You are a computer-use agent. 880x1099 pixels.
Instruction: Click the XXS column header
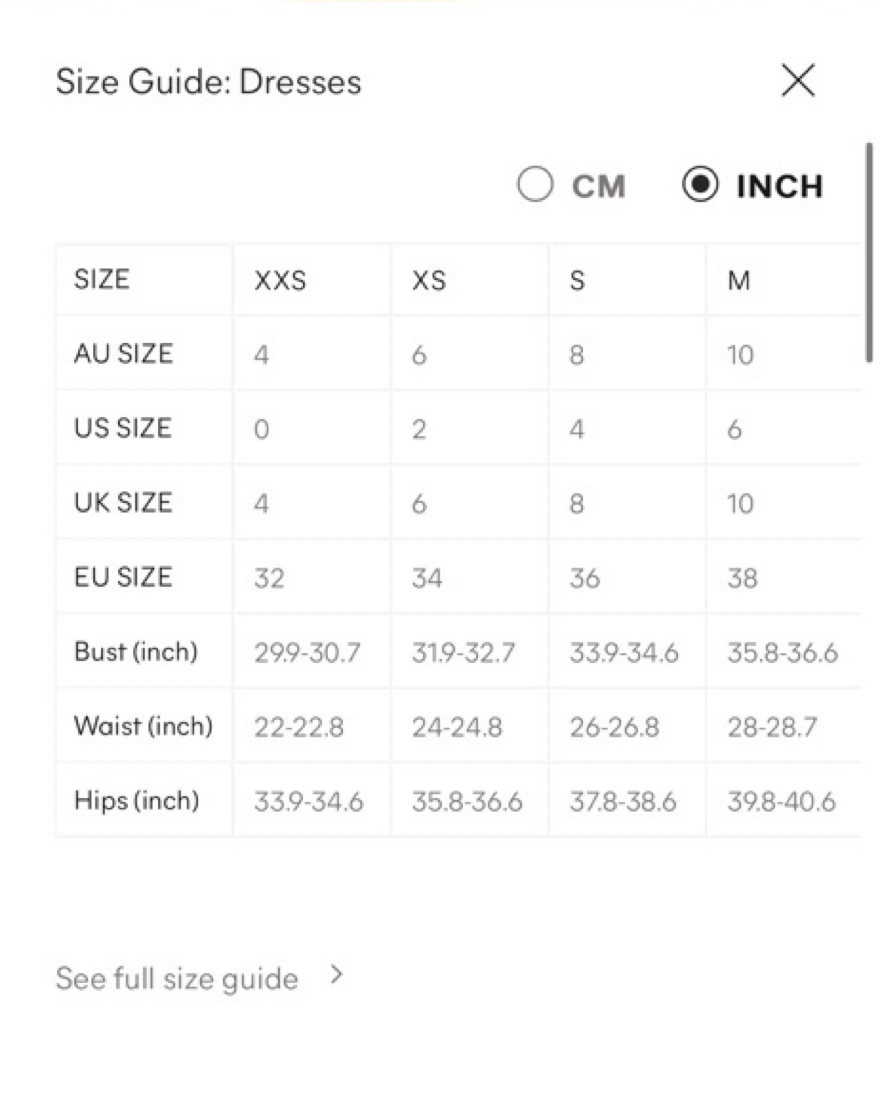pyautogui.click(x=280, y=280)
